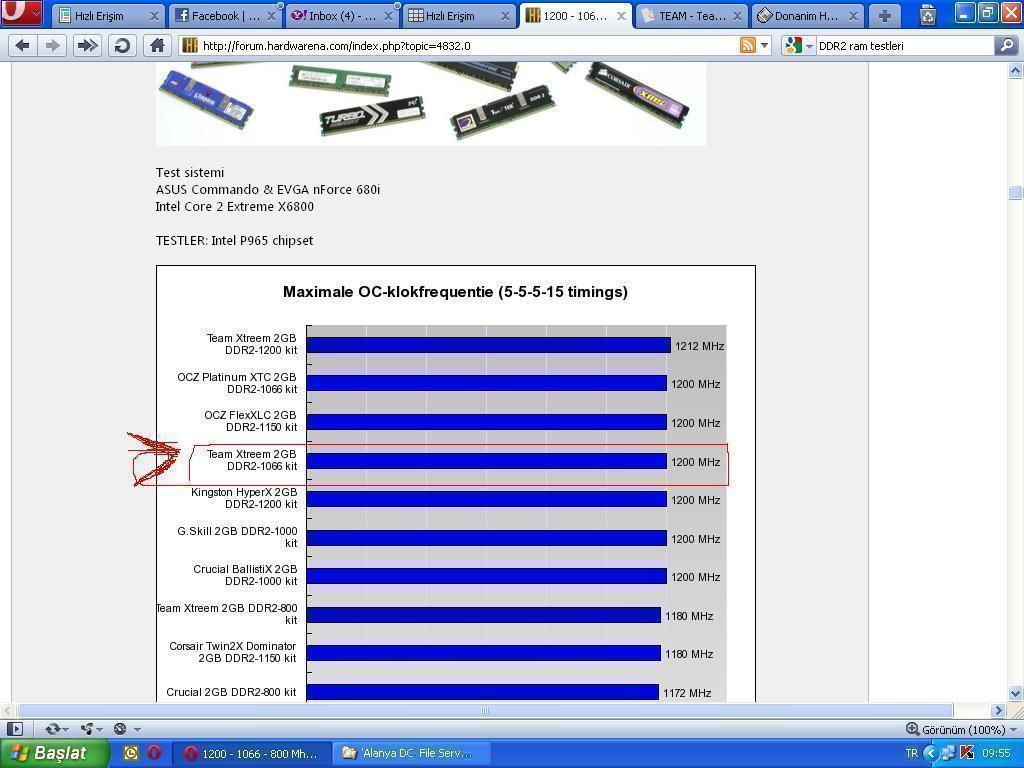Image resolution: width=1024 pixels, height=768 pixels.
Task: Close the TEAM - Tea... tab
Action: [737, 16]
